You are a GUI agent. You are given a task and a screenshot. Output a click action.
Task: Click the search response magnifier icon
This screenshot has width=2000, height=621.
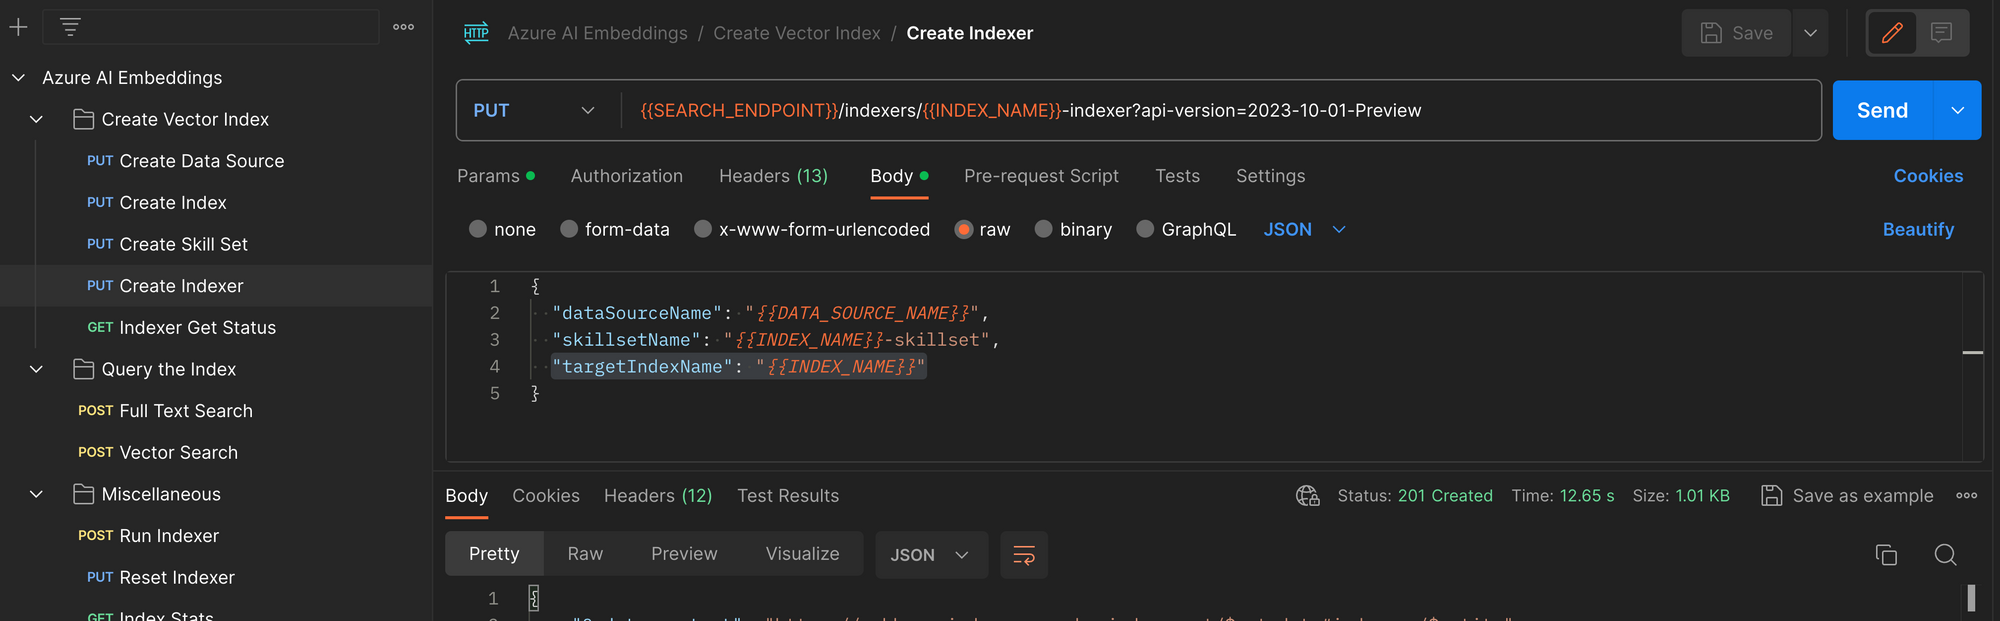(1945, 555)
